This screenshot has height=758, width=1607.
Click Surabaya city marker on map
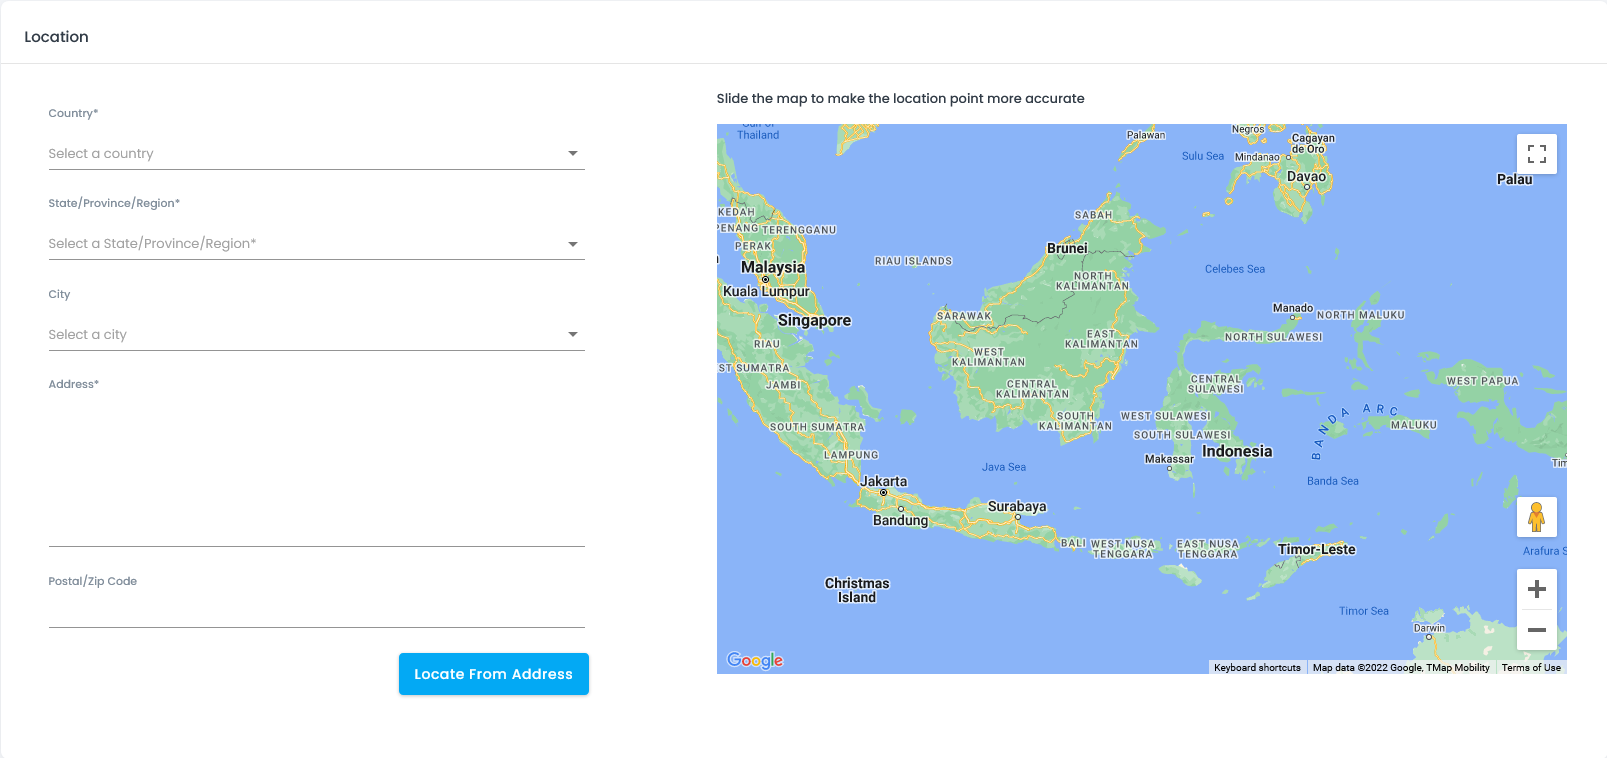click(x=1017, y=516)
